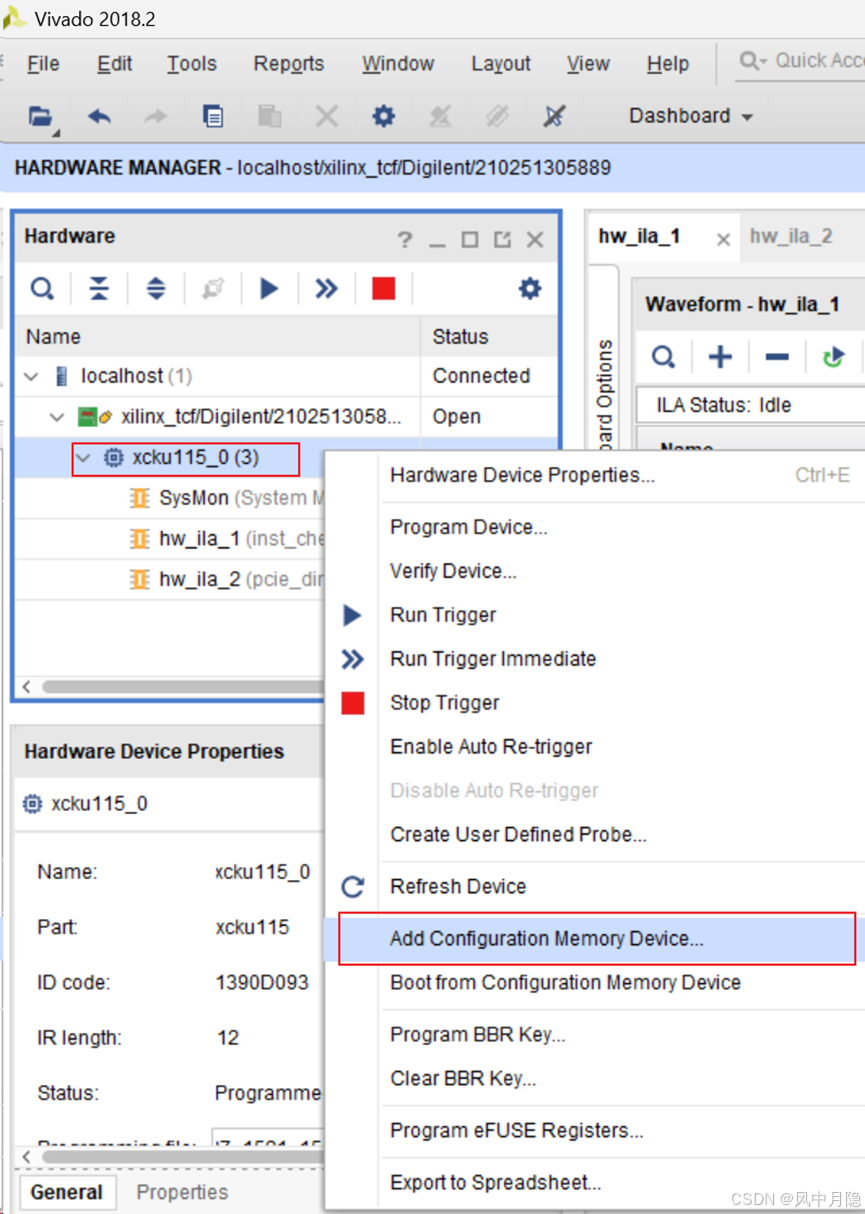Open the Help menu
865x1214 pixels.
[x=668, y=64]
